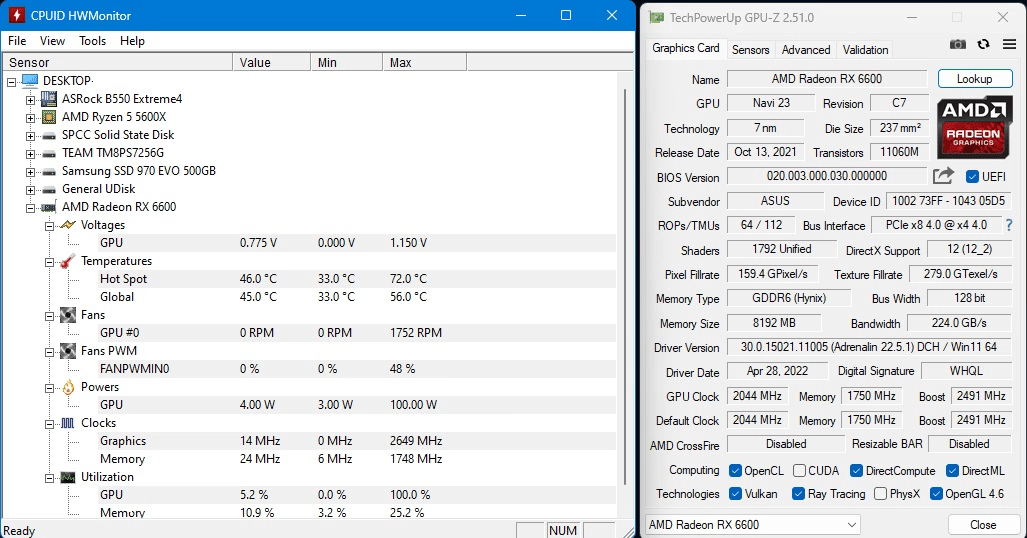Click AMD Radeon Graphics logo in GPU-Z
Image resolution: width=1027 pixels, height=538 pixels.
(973, 128)
